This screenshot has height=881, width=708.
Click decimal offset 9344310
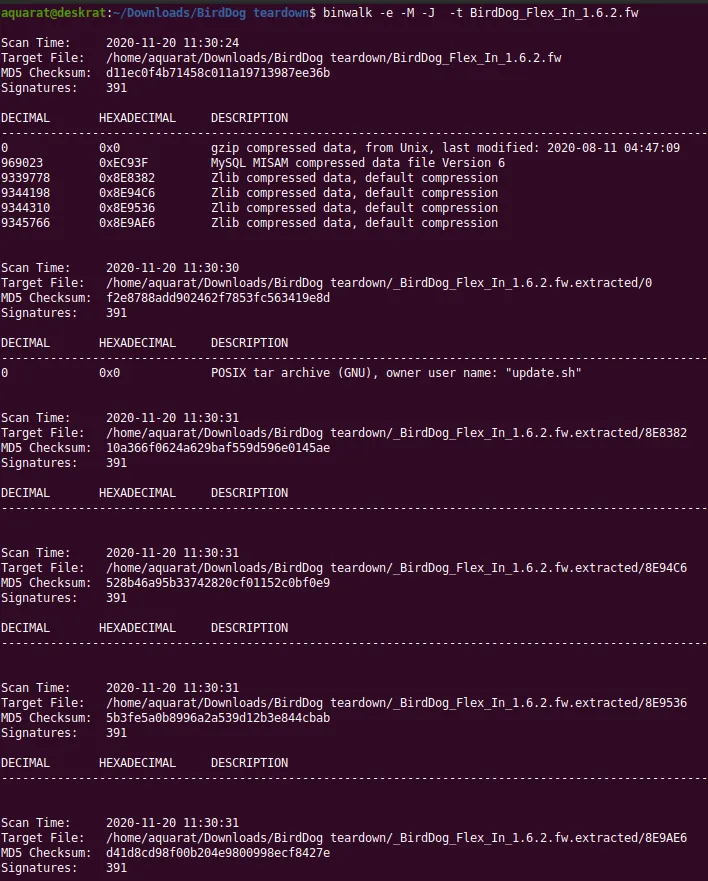pos(25,208)
